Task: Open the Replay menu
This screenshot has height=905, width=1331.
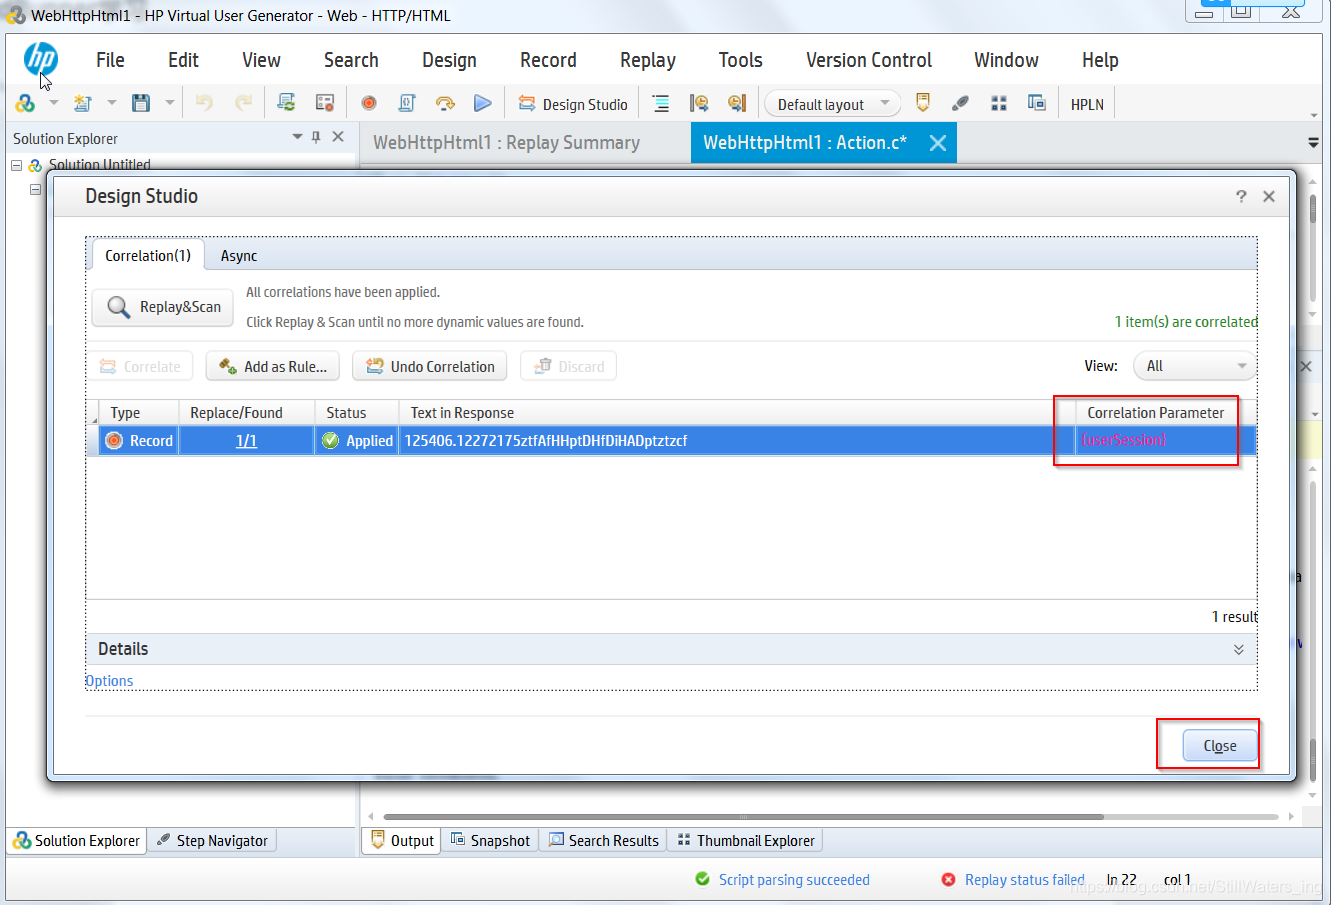Action: point(648,60)
